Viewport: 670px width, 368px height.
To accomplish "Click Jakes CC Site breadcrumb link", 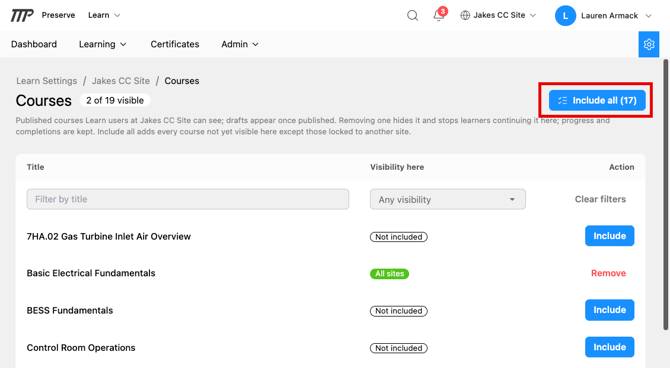I will click(121, 81).
